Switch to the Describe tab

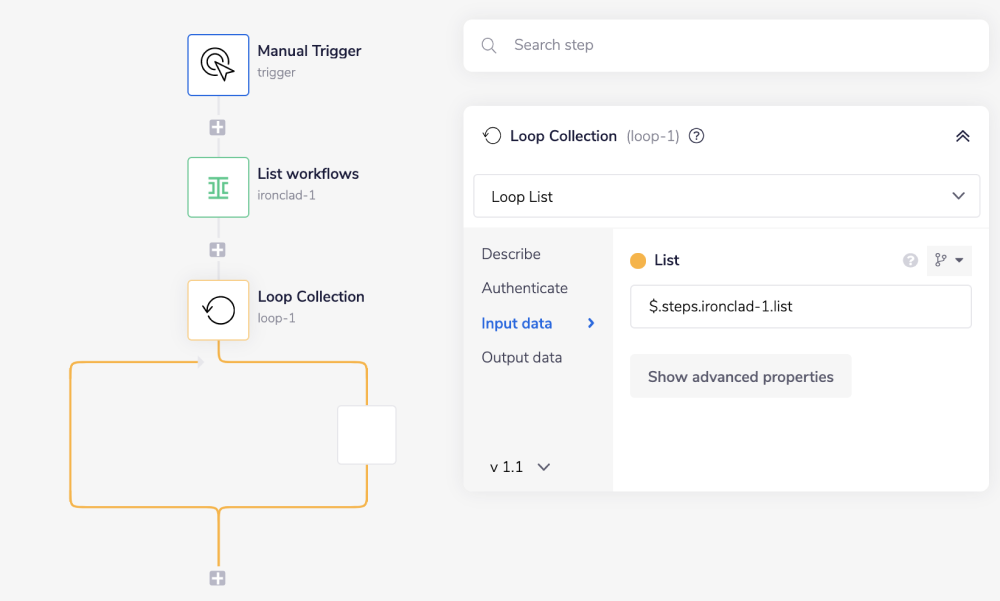pos(511,254)
